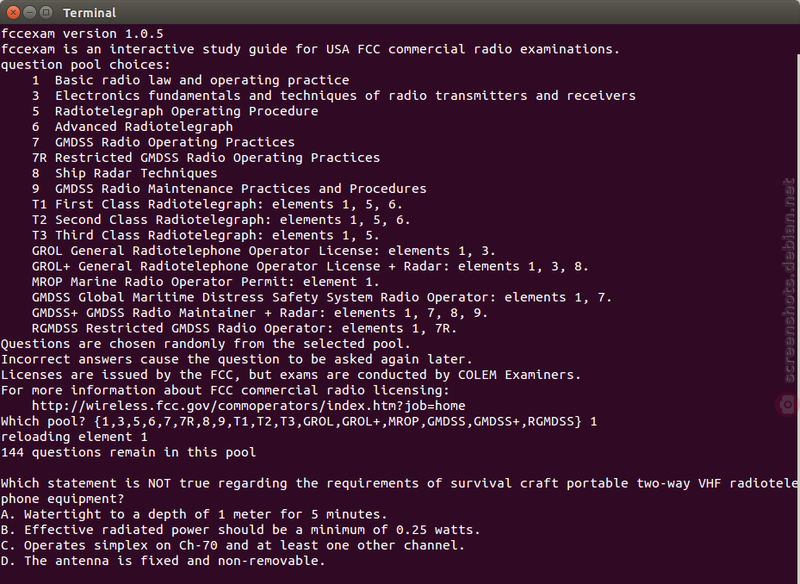Click the 'Ship Radar Techniques' line
Image resolution: width=800 pixels, height=584 pixels.
[x=124, y=173]
